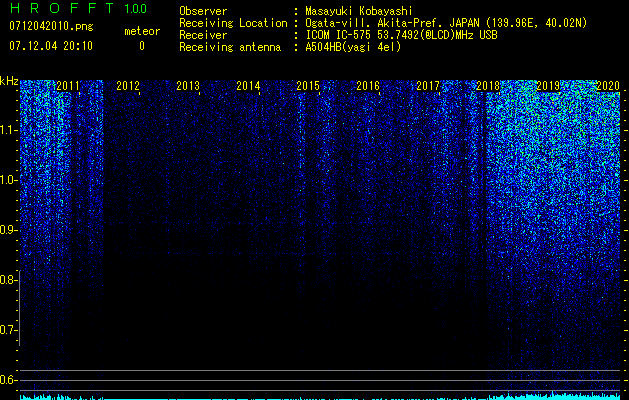Click the 2012 time marker

point(128,86)
